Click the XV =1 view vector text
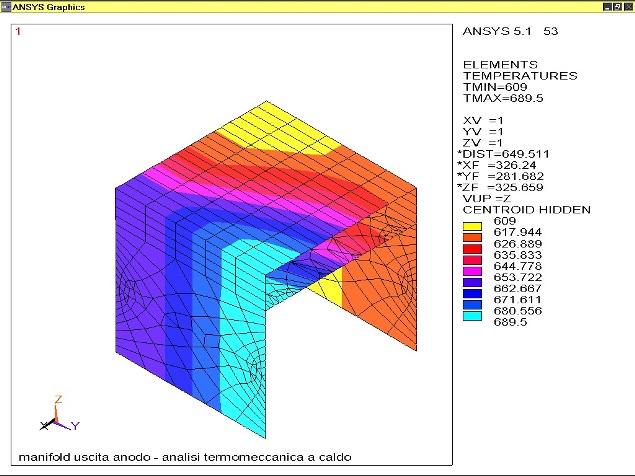 483,120
